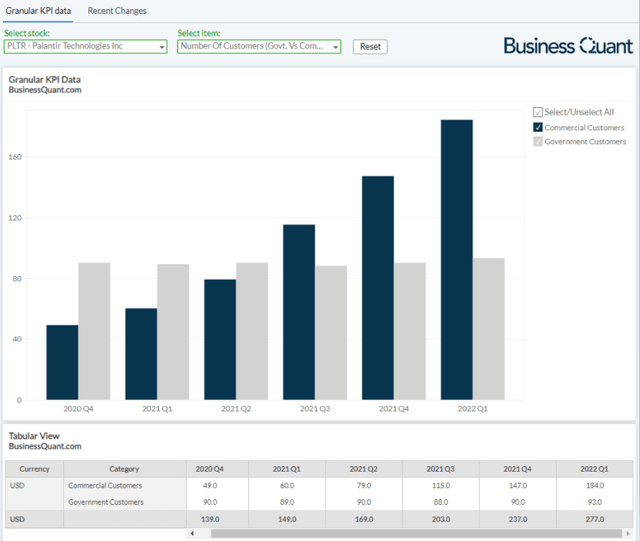
Task: Click the Business Quant logo
Action: pos(567,46)
